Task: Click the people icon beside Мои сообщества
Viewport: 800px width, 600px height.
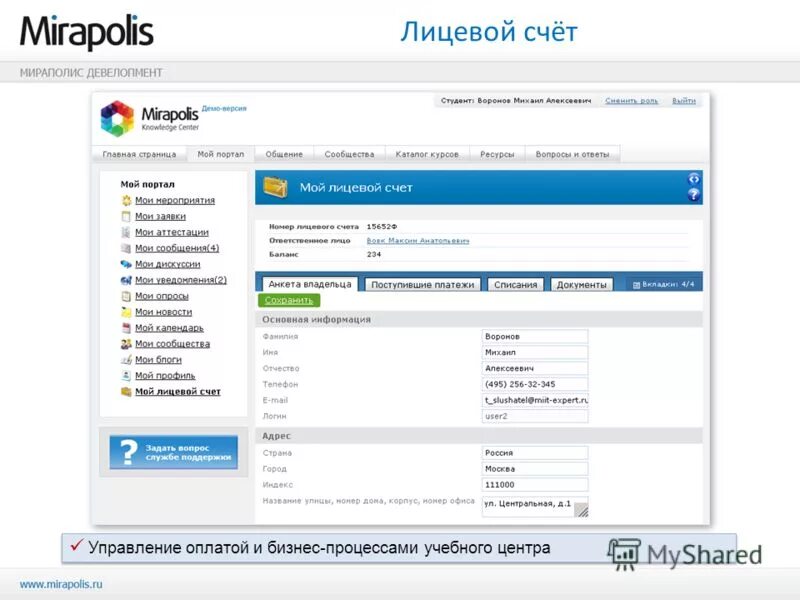Action: (126, 344)
